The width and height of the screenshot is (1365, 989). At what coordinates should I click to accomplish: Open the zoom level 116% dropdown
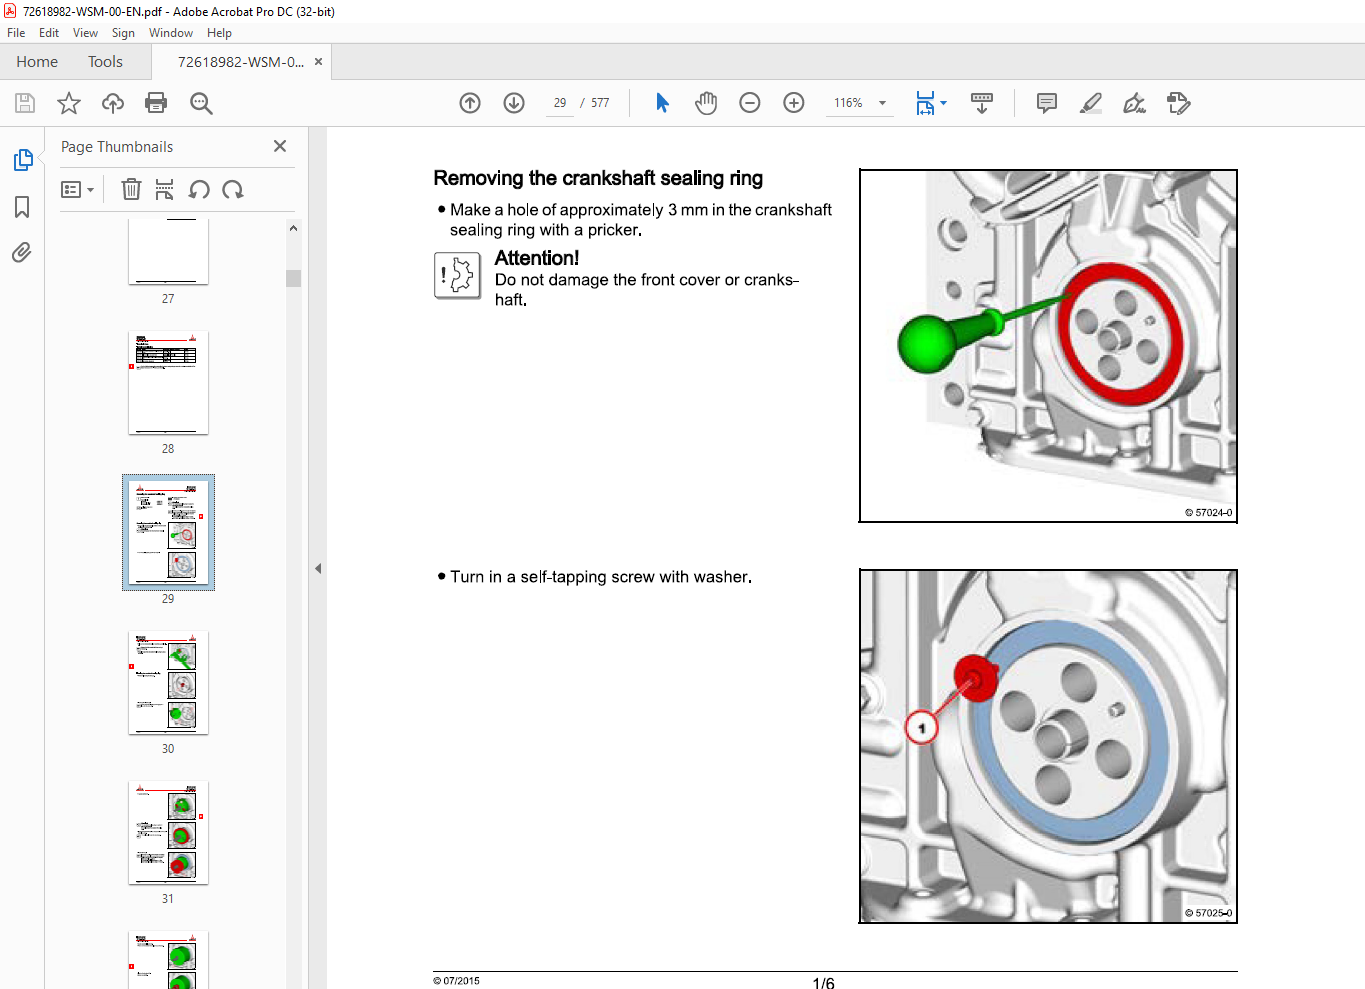(882, 103)
